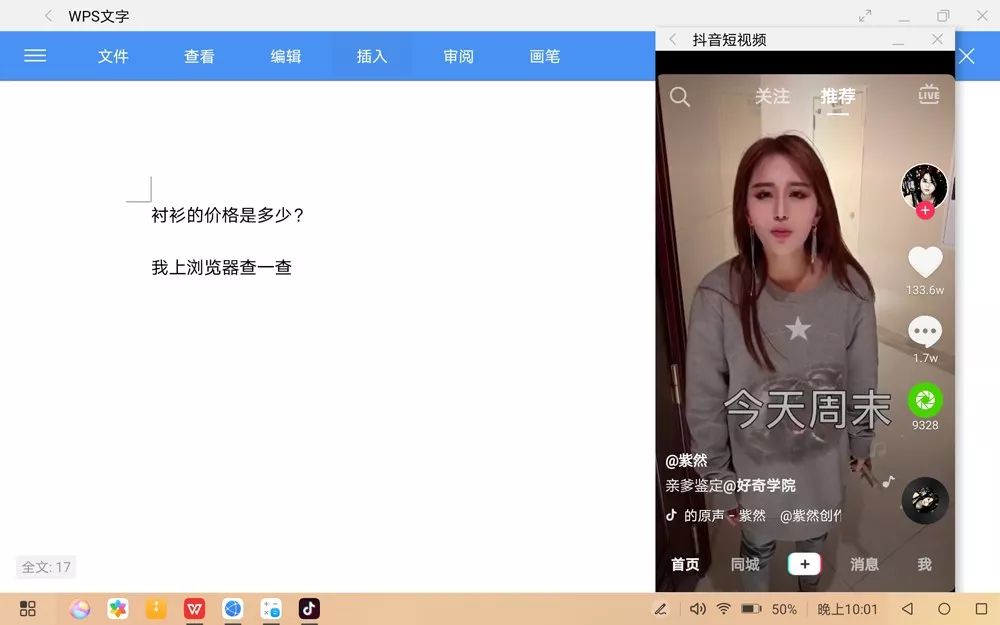1000x625 pixels.
Task: Click the 今天周末 video caption overlay
Action: click(807, 409)
